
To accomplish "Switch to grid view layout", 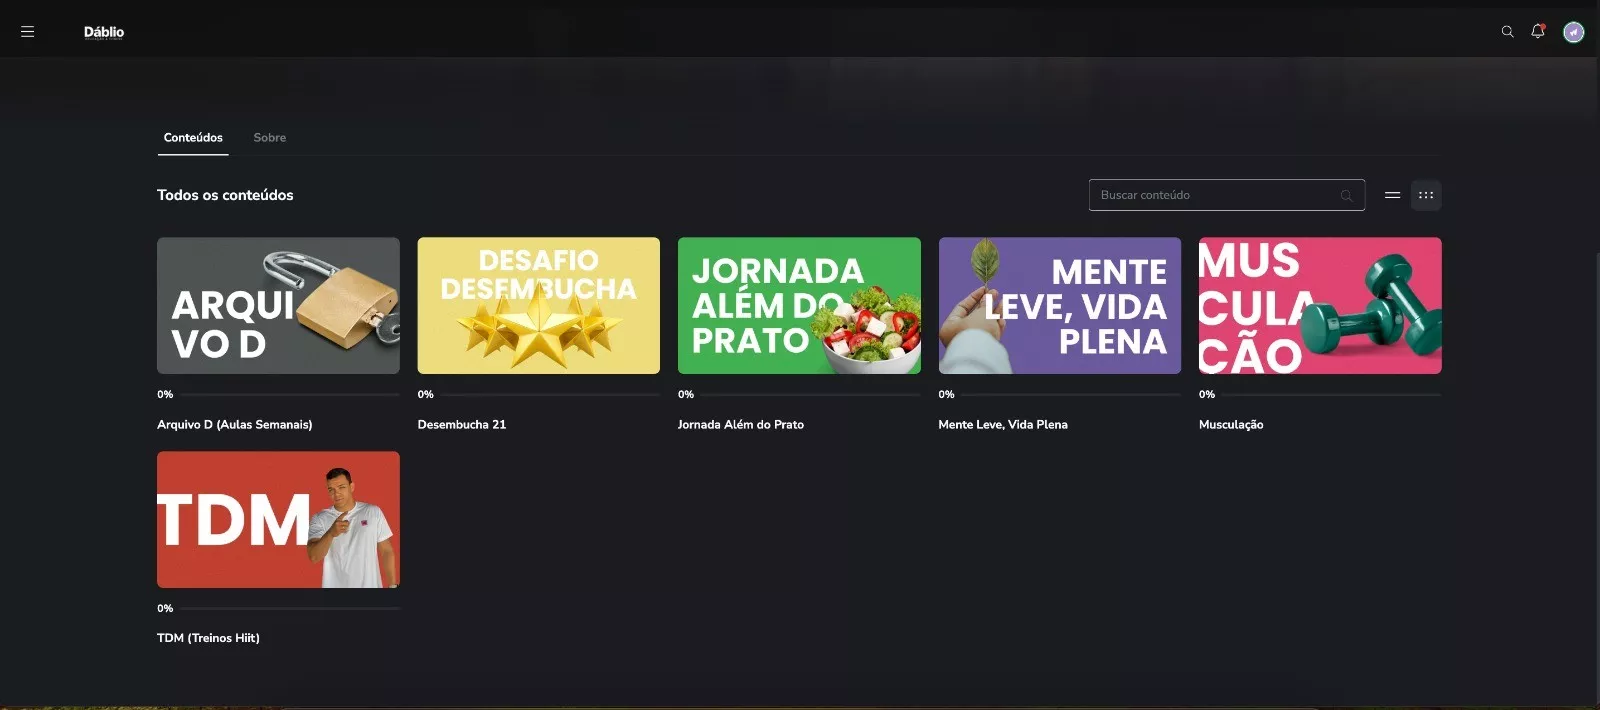I will (1426, 195).
